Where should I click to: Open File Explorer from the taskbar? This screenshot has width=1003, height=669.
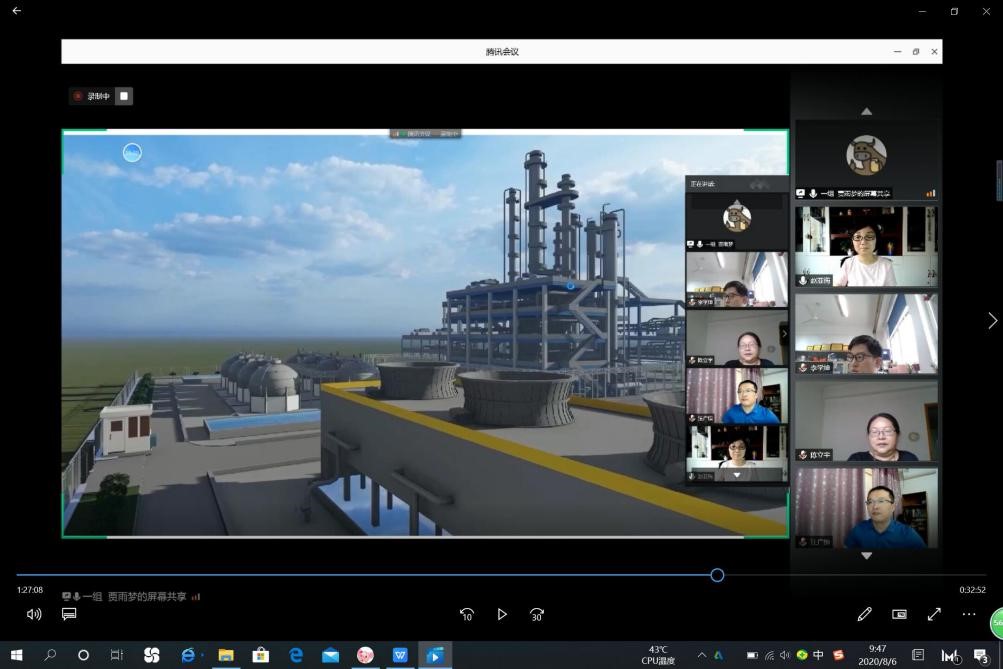(226, 655)
